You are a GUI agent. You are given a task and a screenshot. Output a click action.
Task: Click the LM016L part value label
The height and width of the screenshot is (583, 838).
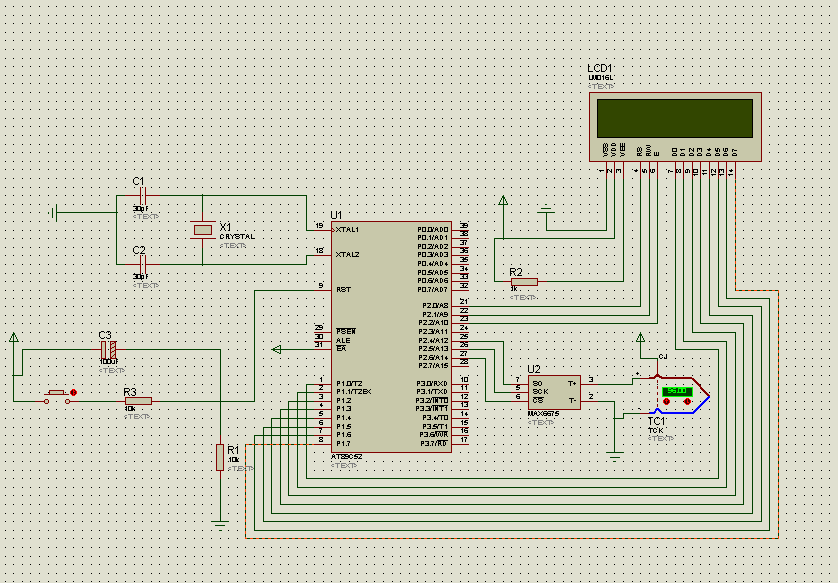(601, 77)
